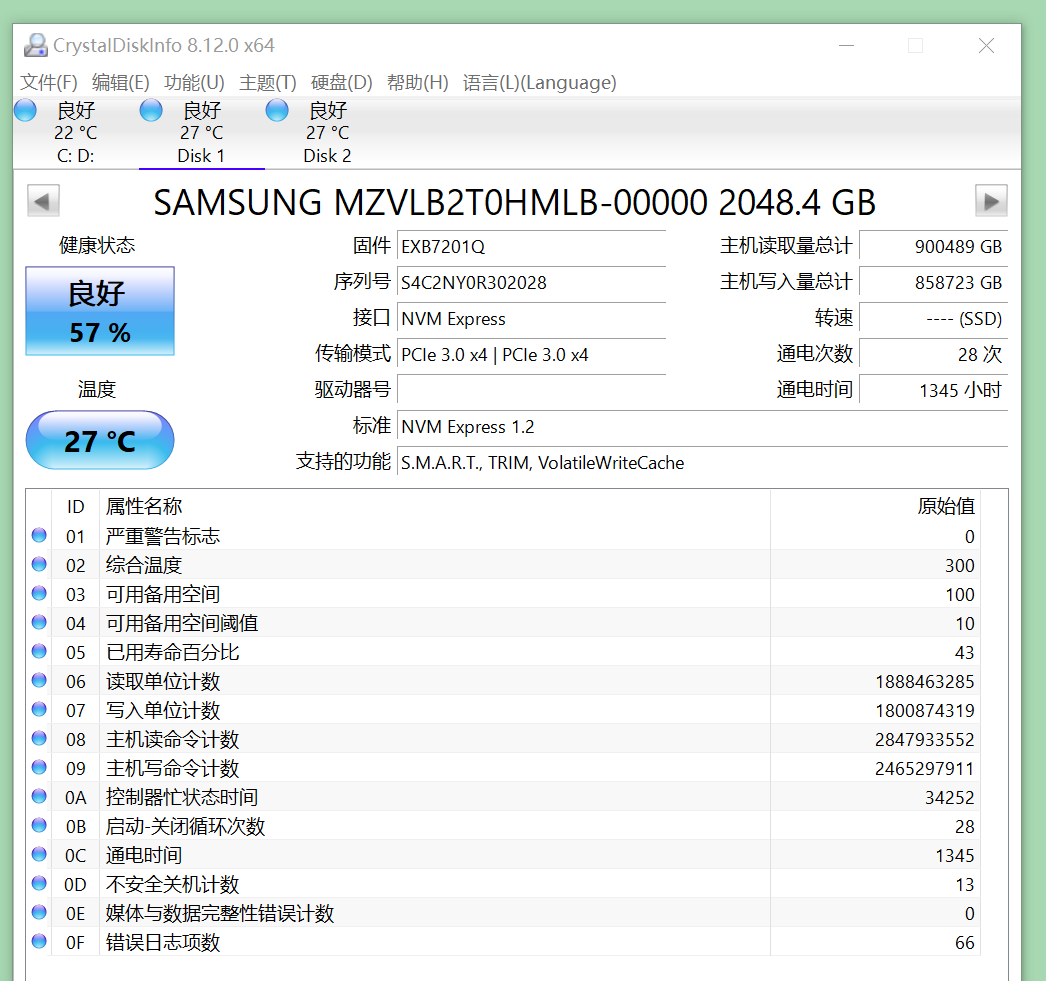This screenshot has height=981, width=1046.
Task: Open the 帮助(H) menu
Action: pos(418,83)
